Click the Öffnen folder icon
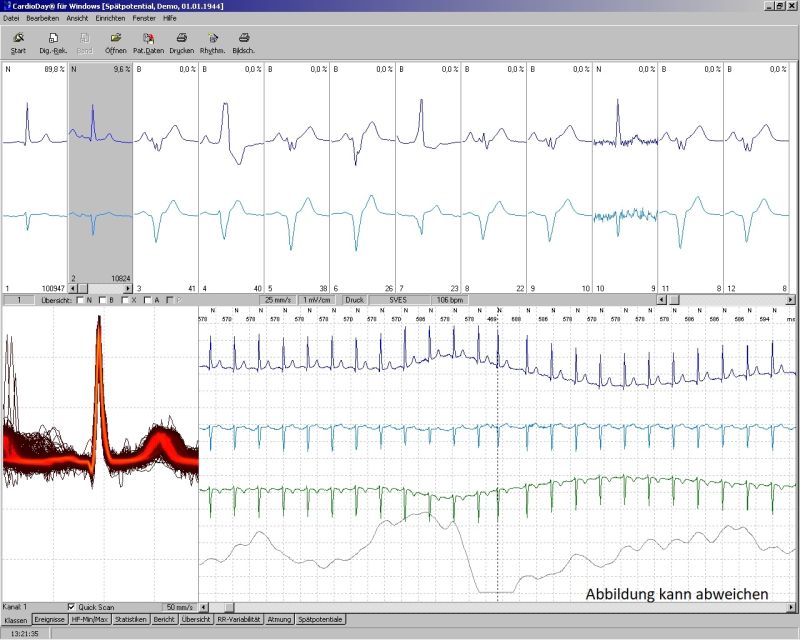This screenshot has width=800, height=640. tap(116, 42)
